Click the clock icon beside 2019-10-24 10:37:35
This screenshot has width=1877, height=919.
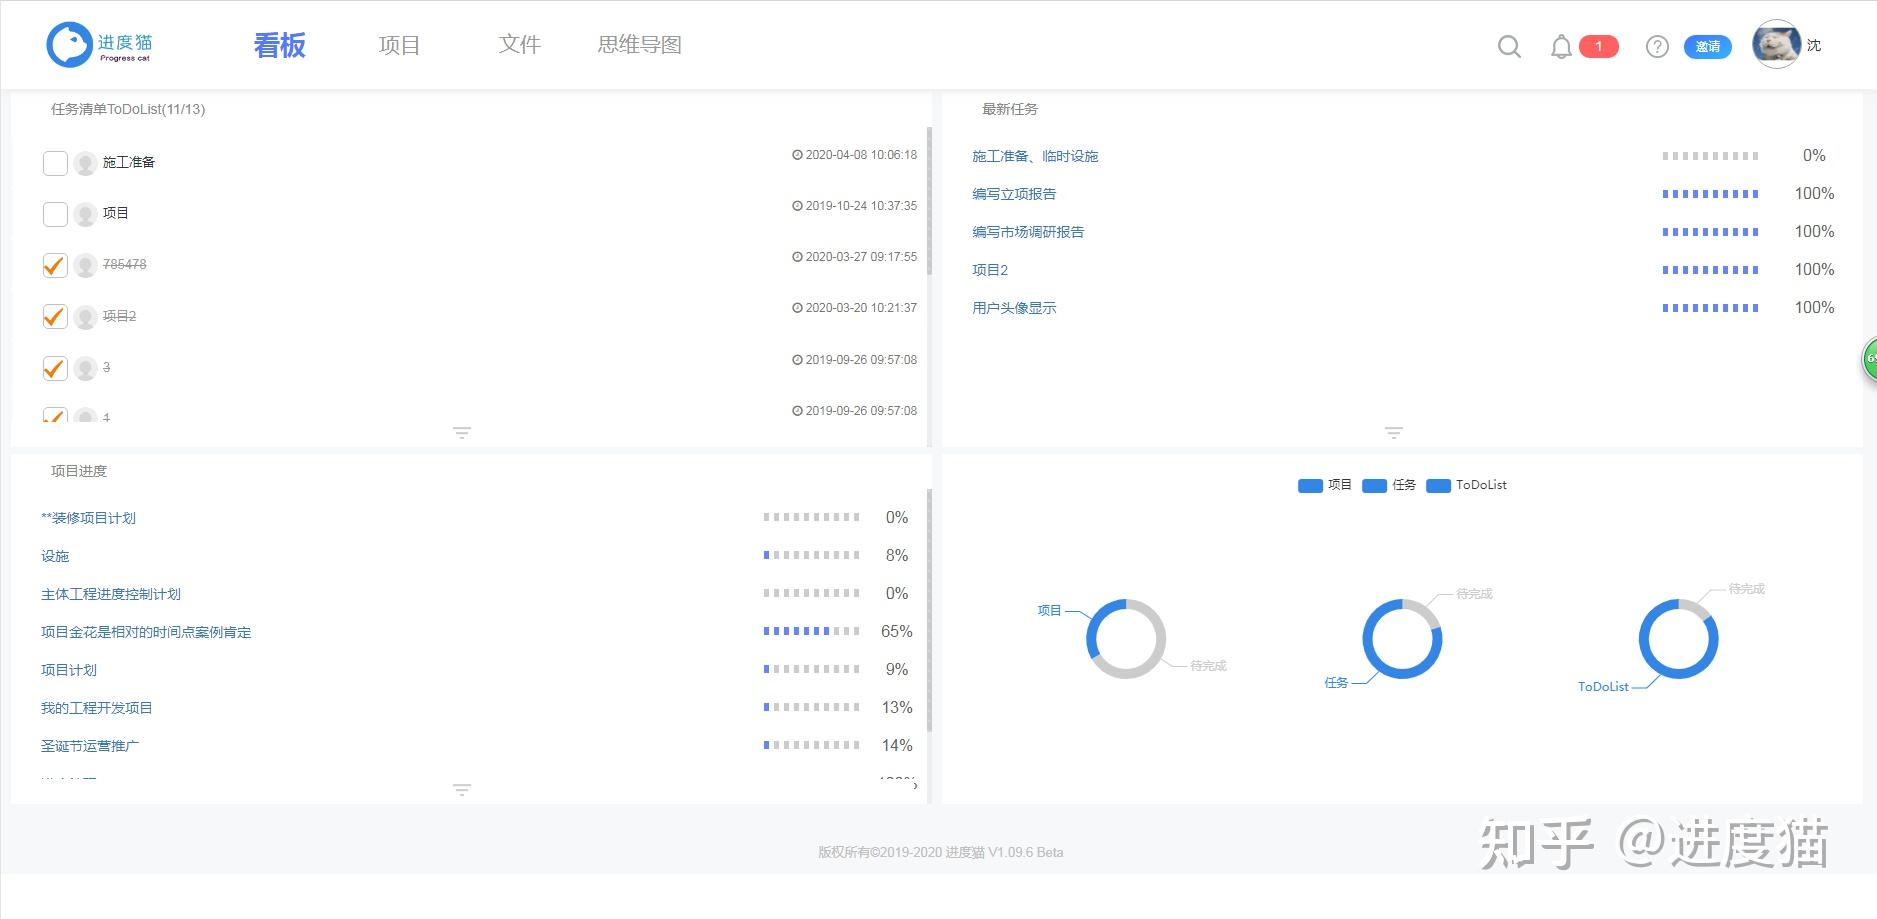pyautogui.click(x=797, y=206)
